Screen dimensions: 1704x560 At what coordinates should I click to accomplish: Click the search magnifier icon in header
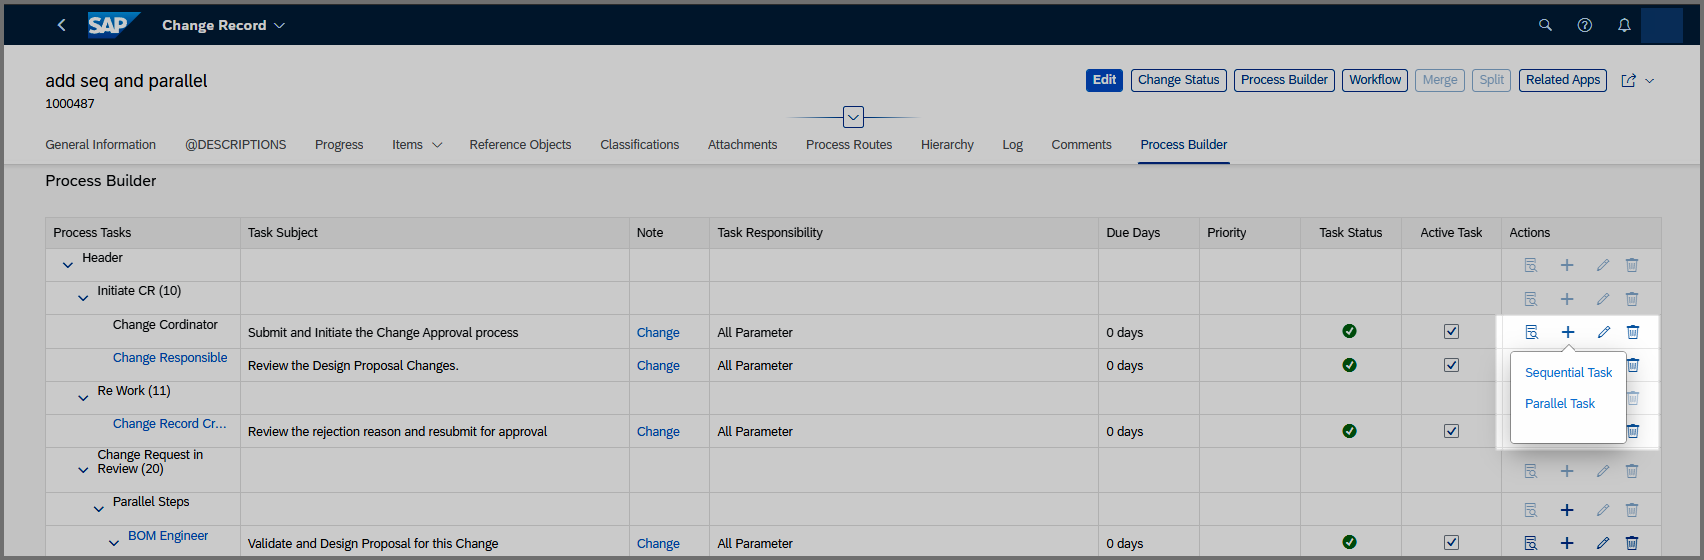coord(1545,25)
